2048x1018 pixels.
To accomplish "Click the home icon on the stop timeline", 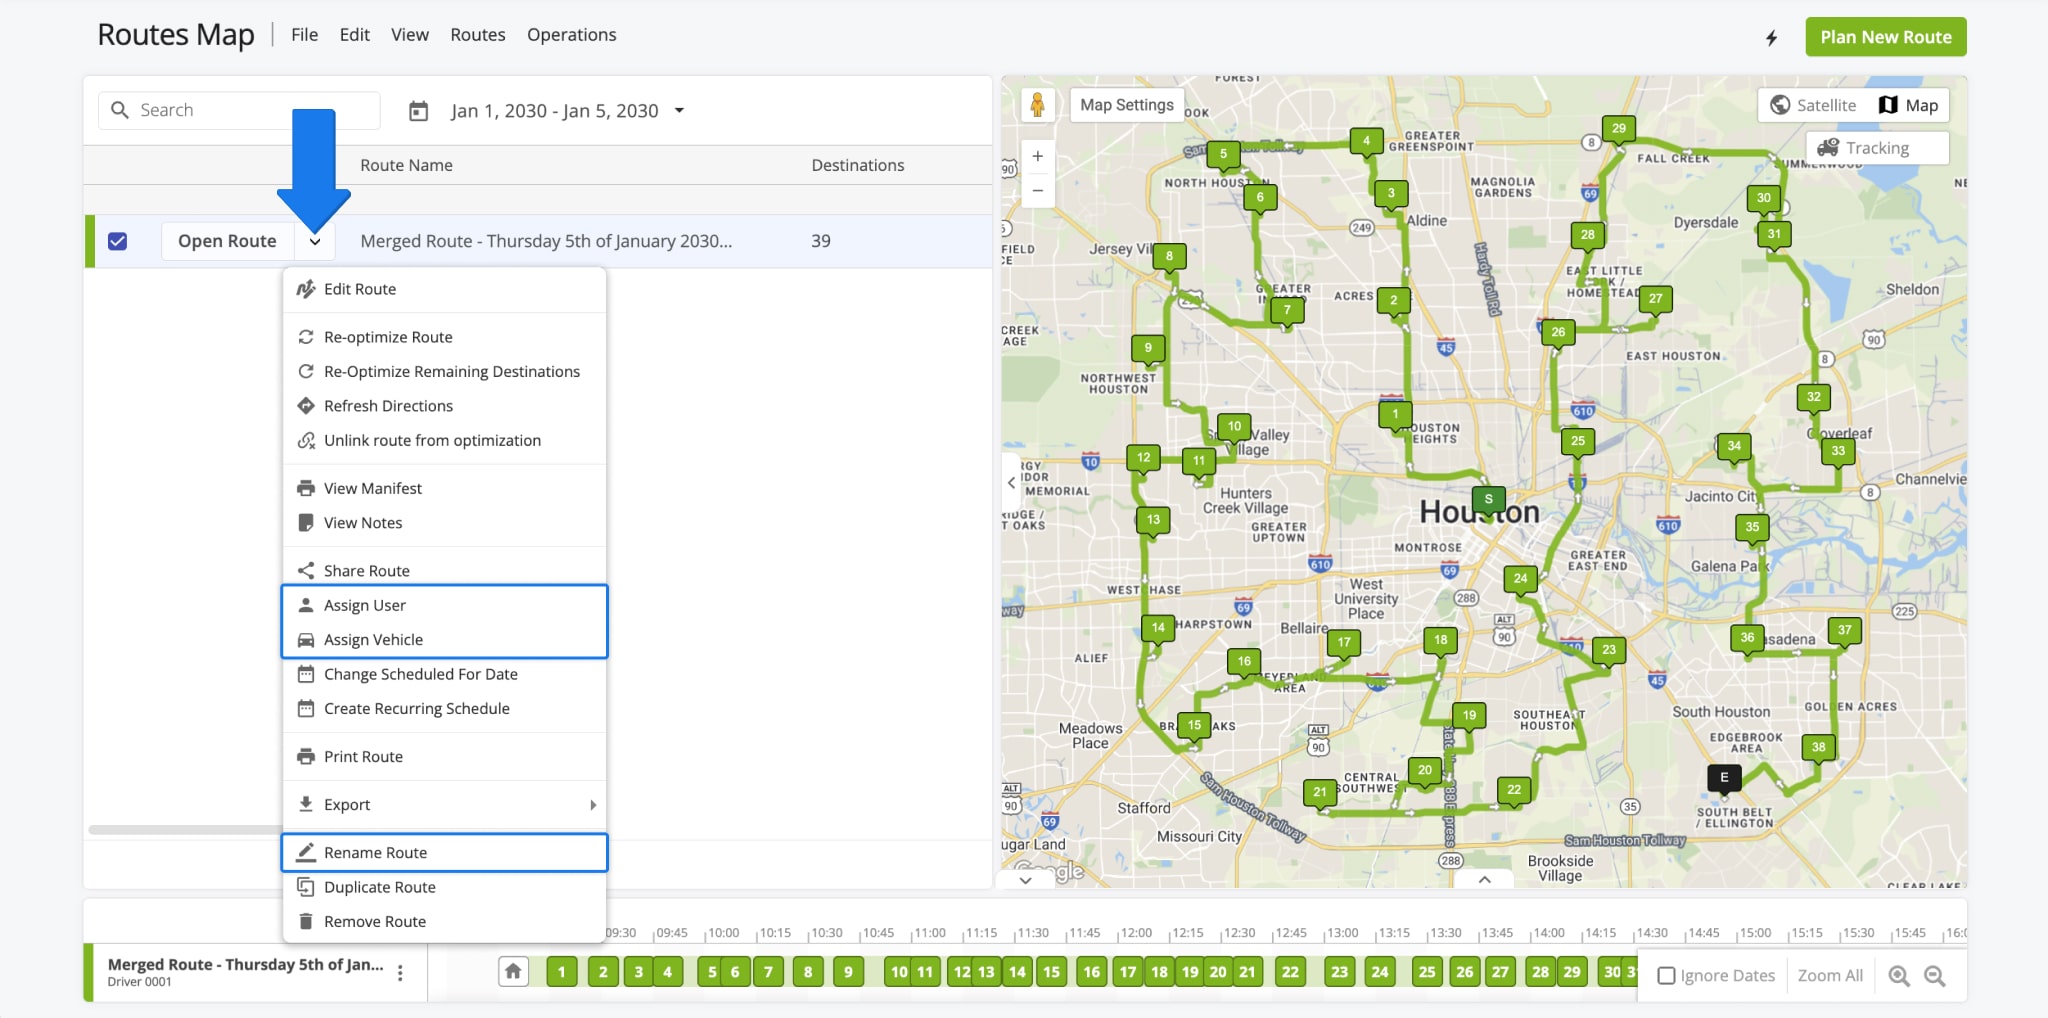I will 514,971.
